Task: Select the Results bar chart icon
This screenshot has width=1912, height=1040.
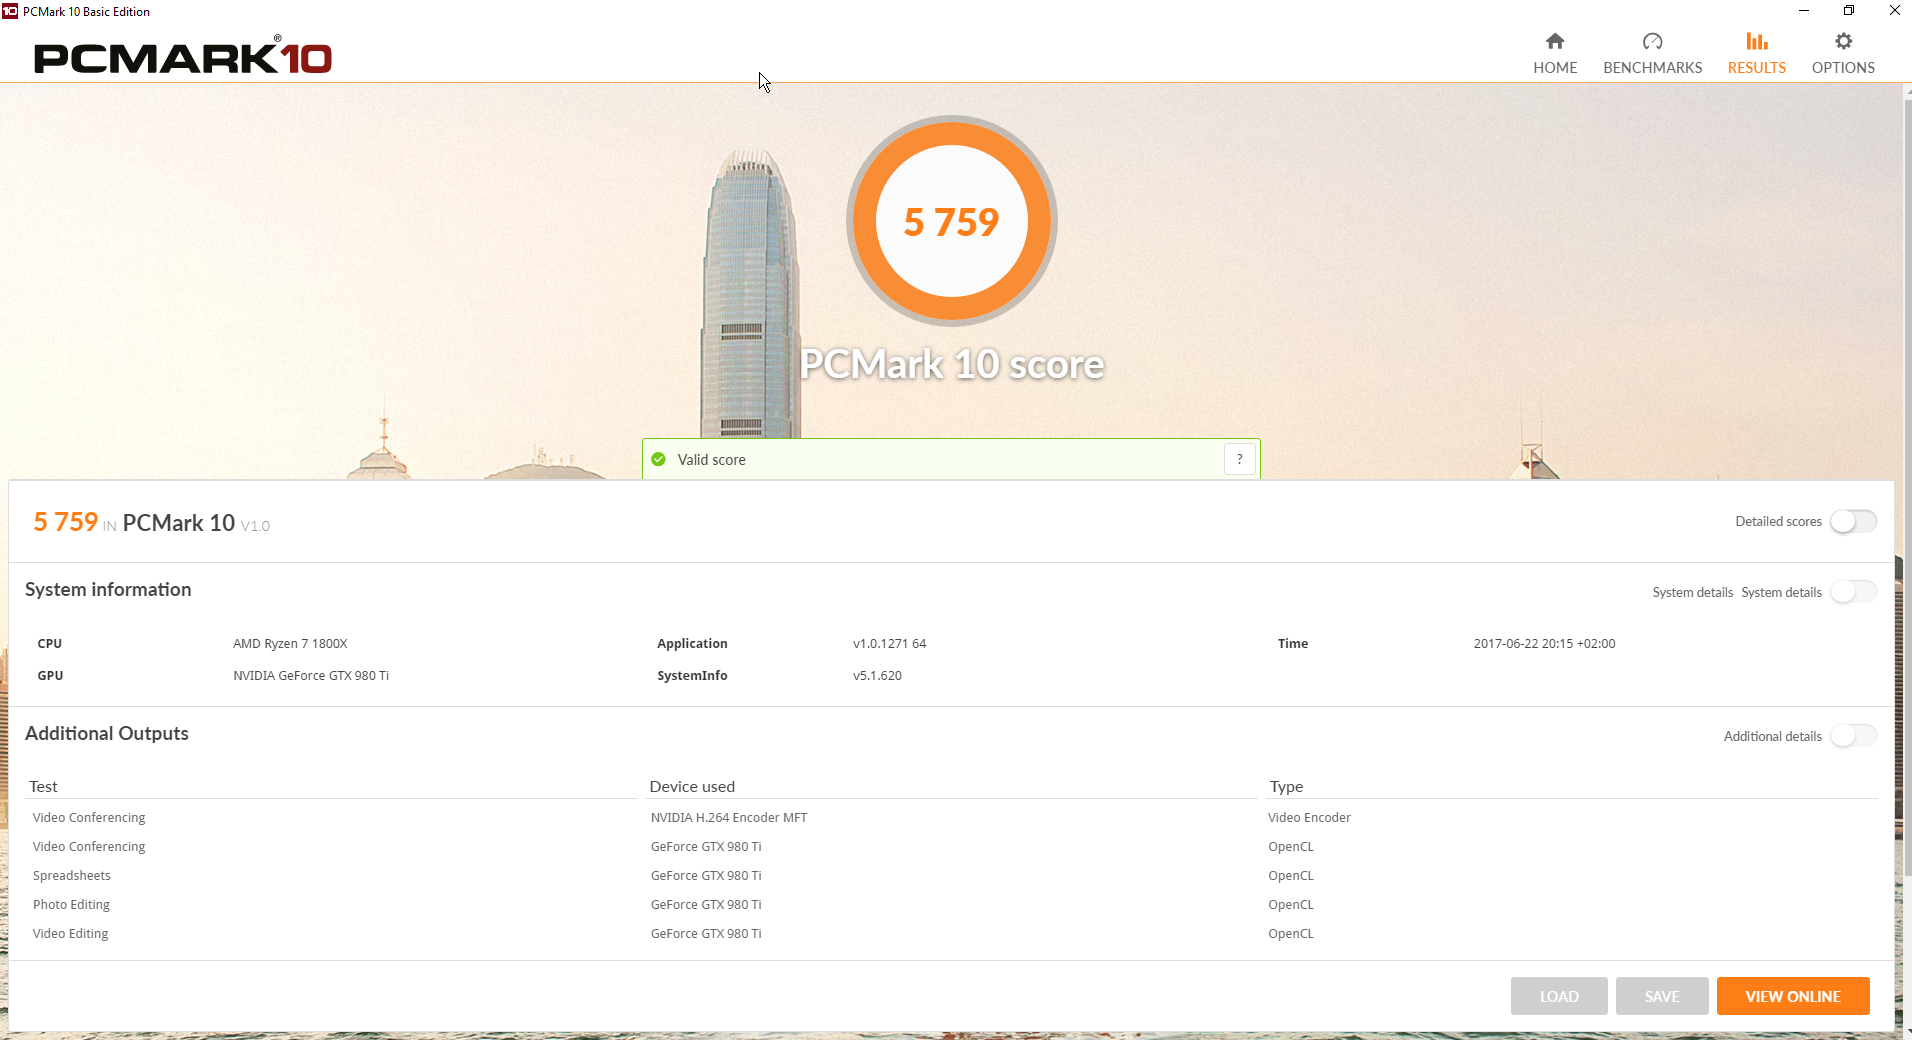Action: point(1756,41)
